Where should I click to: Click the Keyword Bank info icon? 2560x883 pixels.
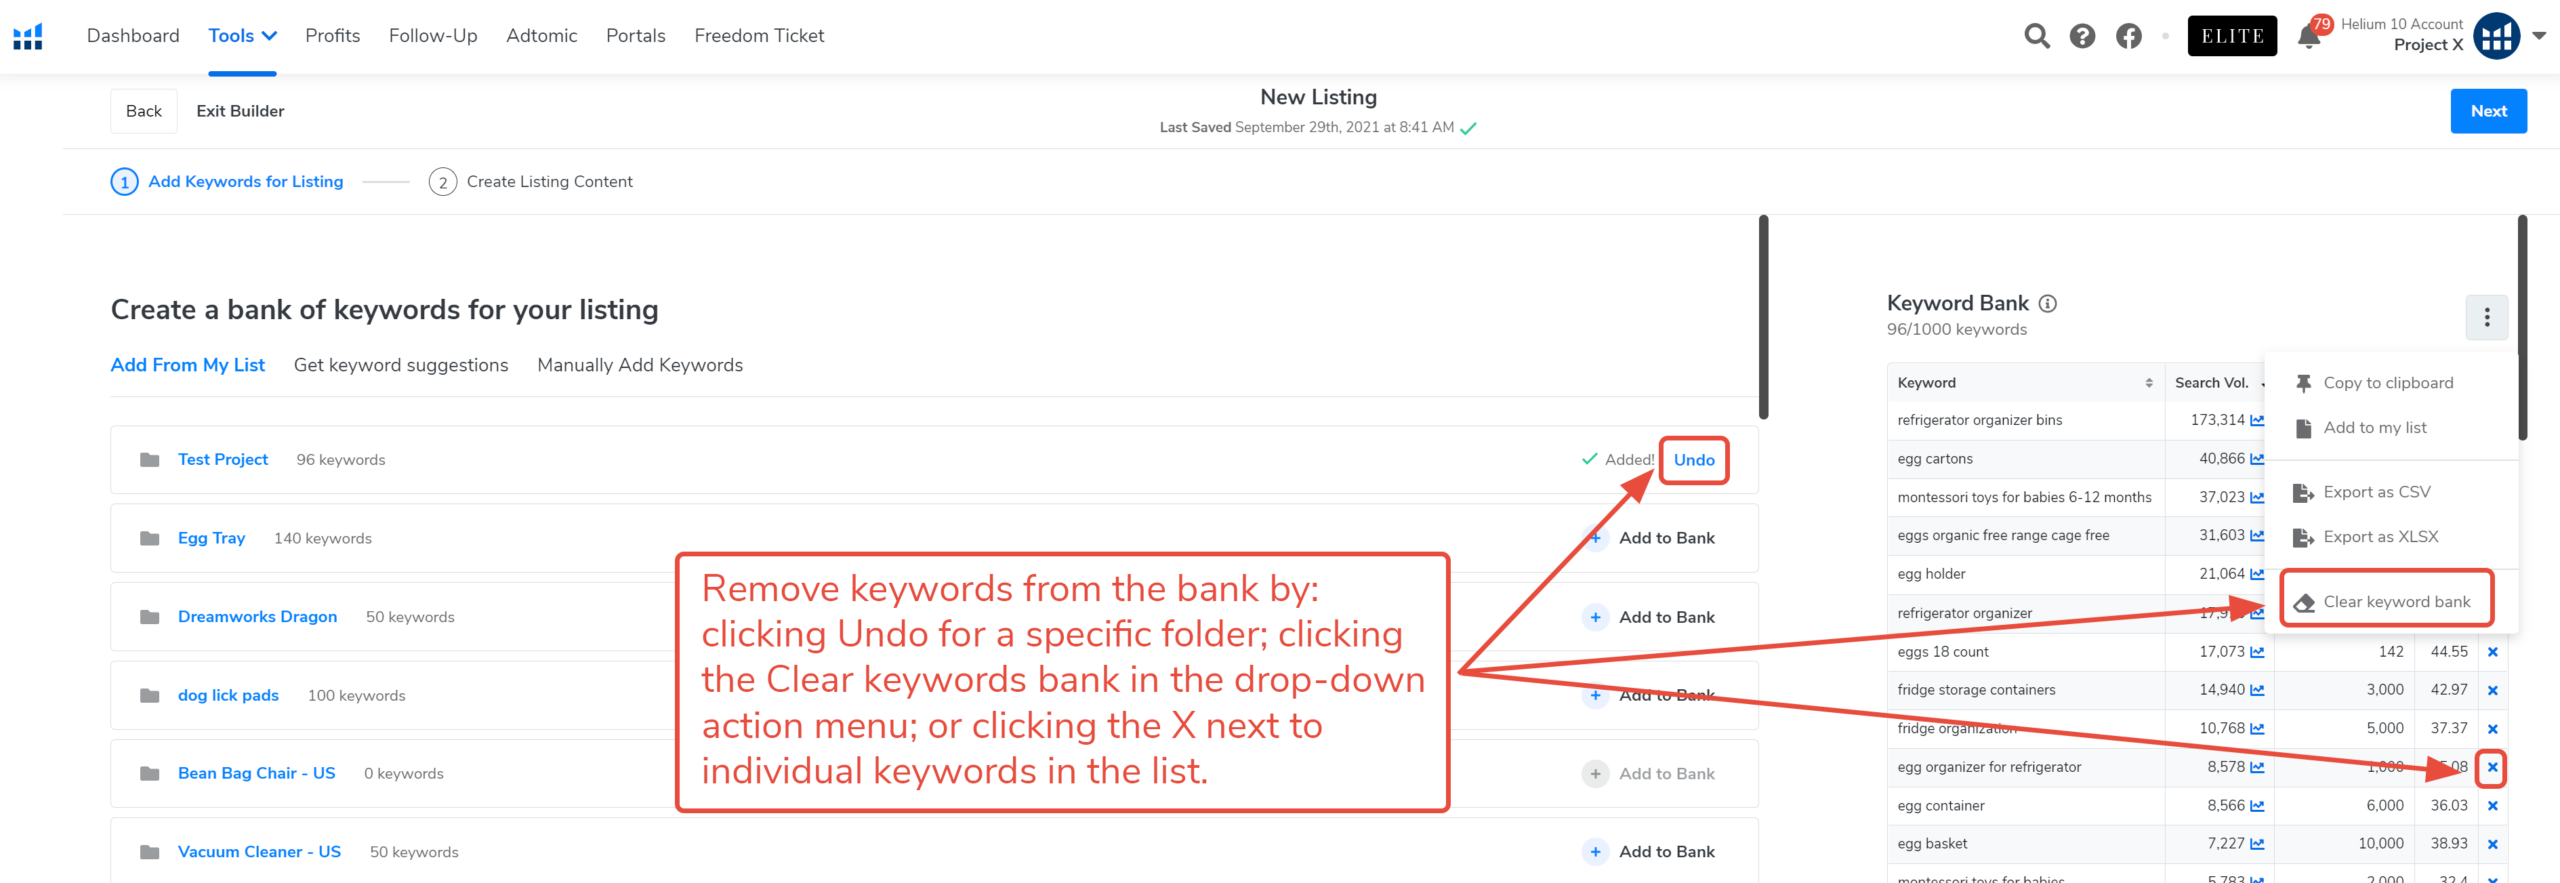point(2048,304)
